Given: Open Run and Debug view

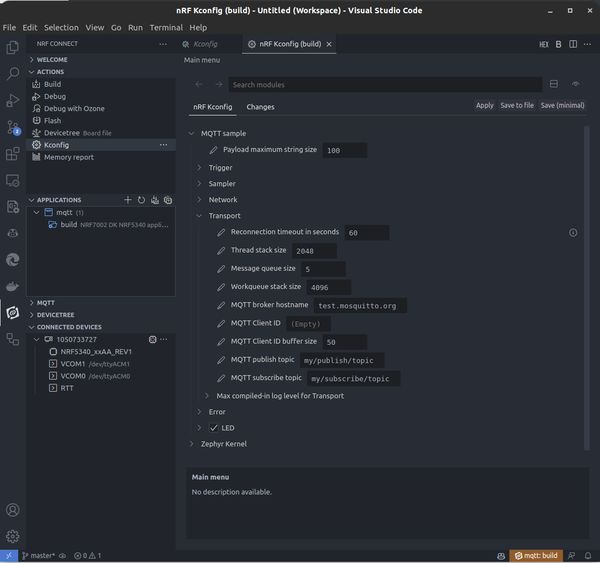Looking at the screenshot, I should tap(13, 100).
